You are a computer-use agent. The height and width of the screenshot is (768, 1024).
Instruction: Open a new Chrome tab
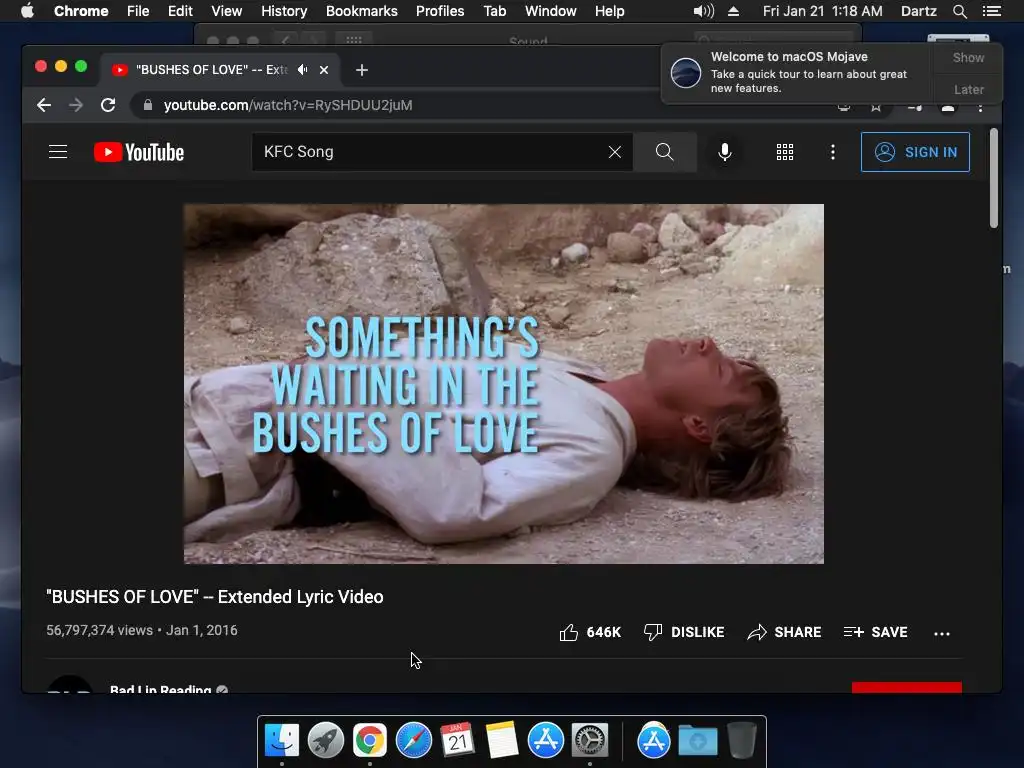click(x=362, y=70)
